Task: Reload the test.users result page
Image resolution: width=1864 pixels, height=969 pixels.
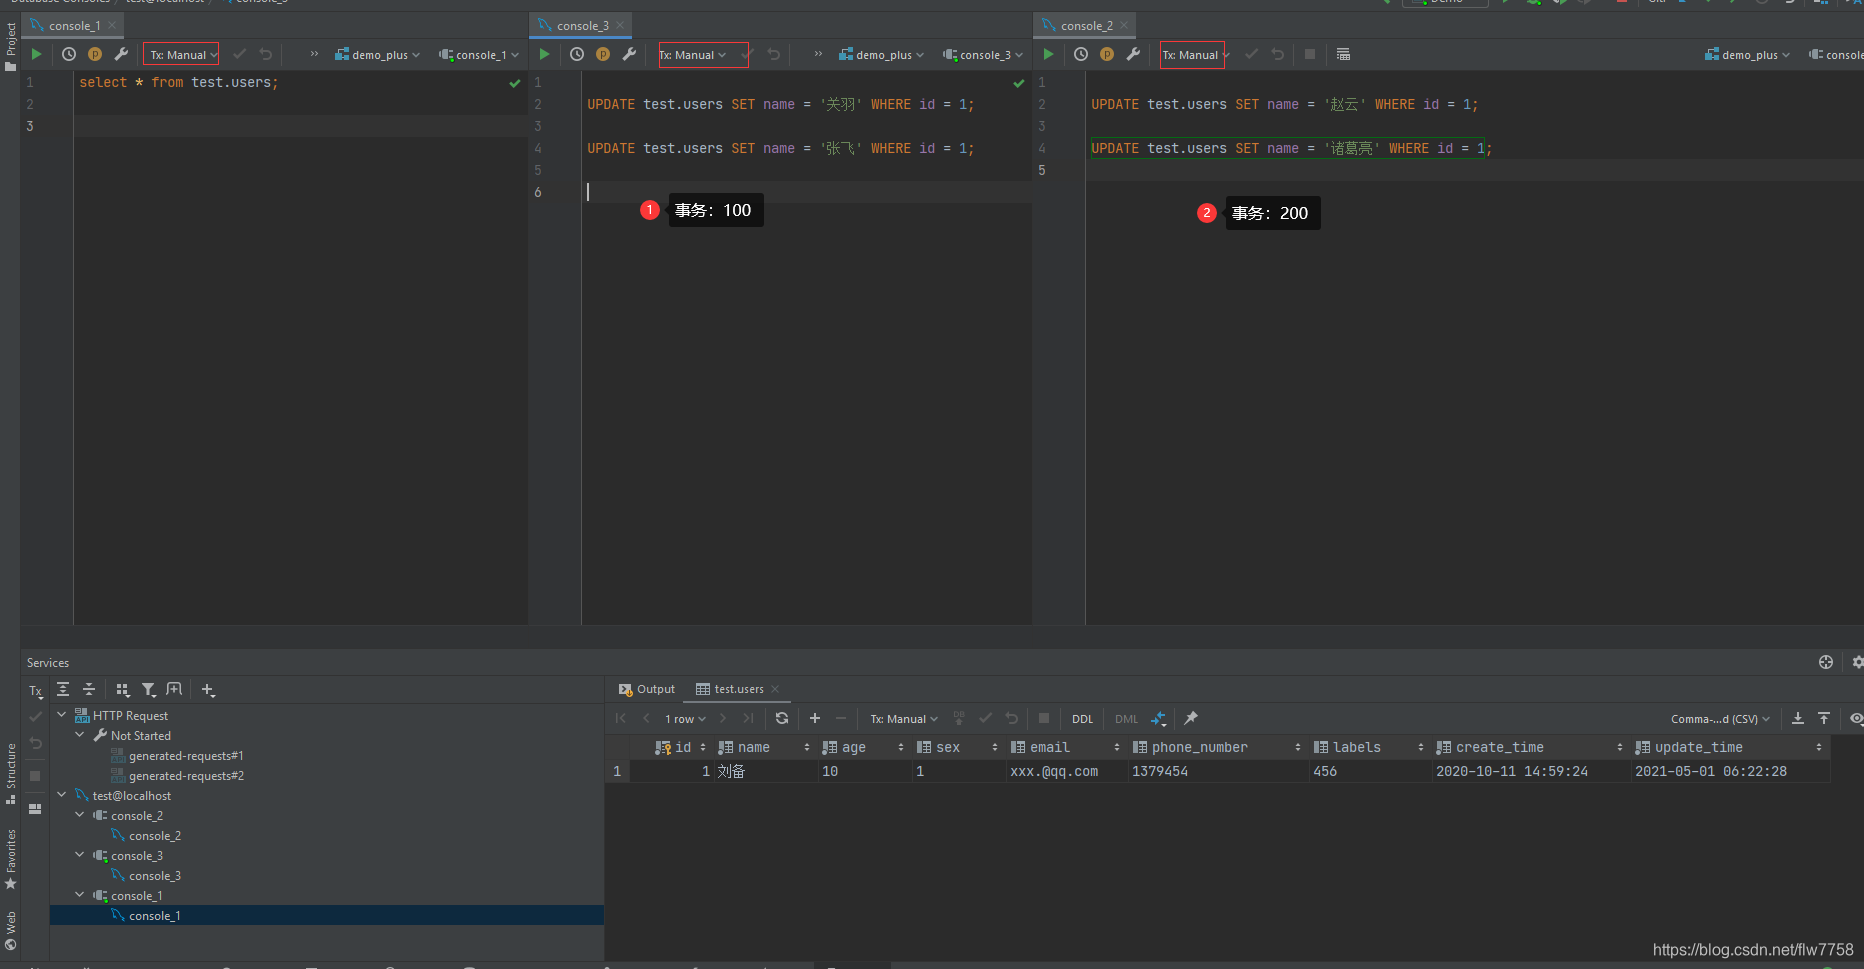Action: pyautogui.click(x=782, y=718)
